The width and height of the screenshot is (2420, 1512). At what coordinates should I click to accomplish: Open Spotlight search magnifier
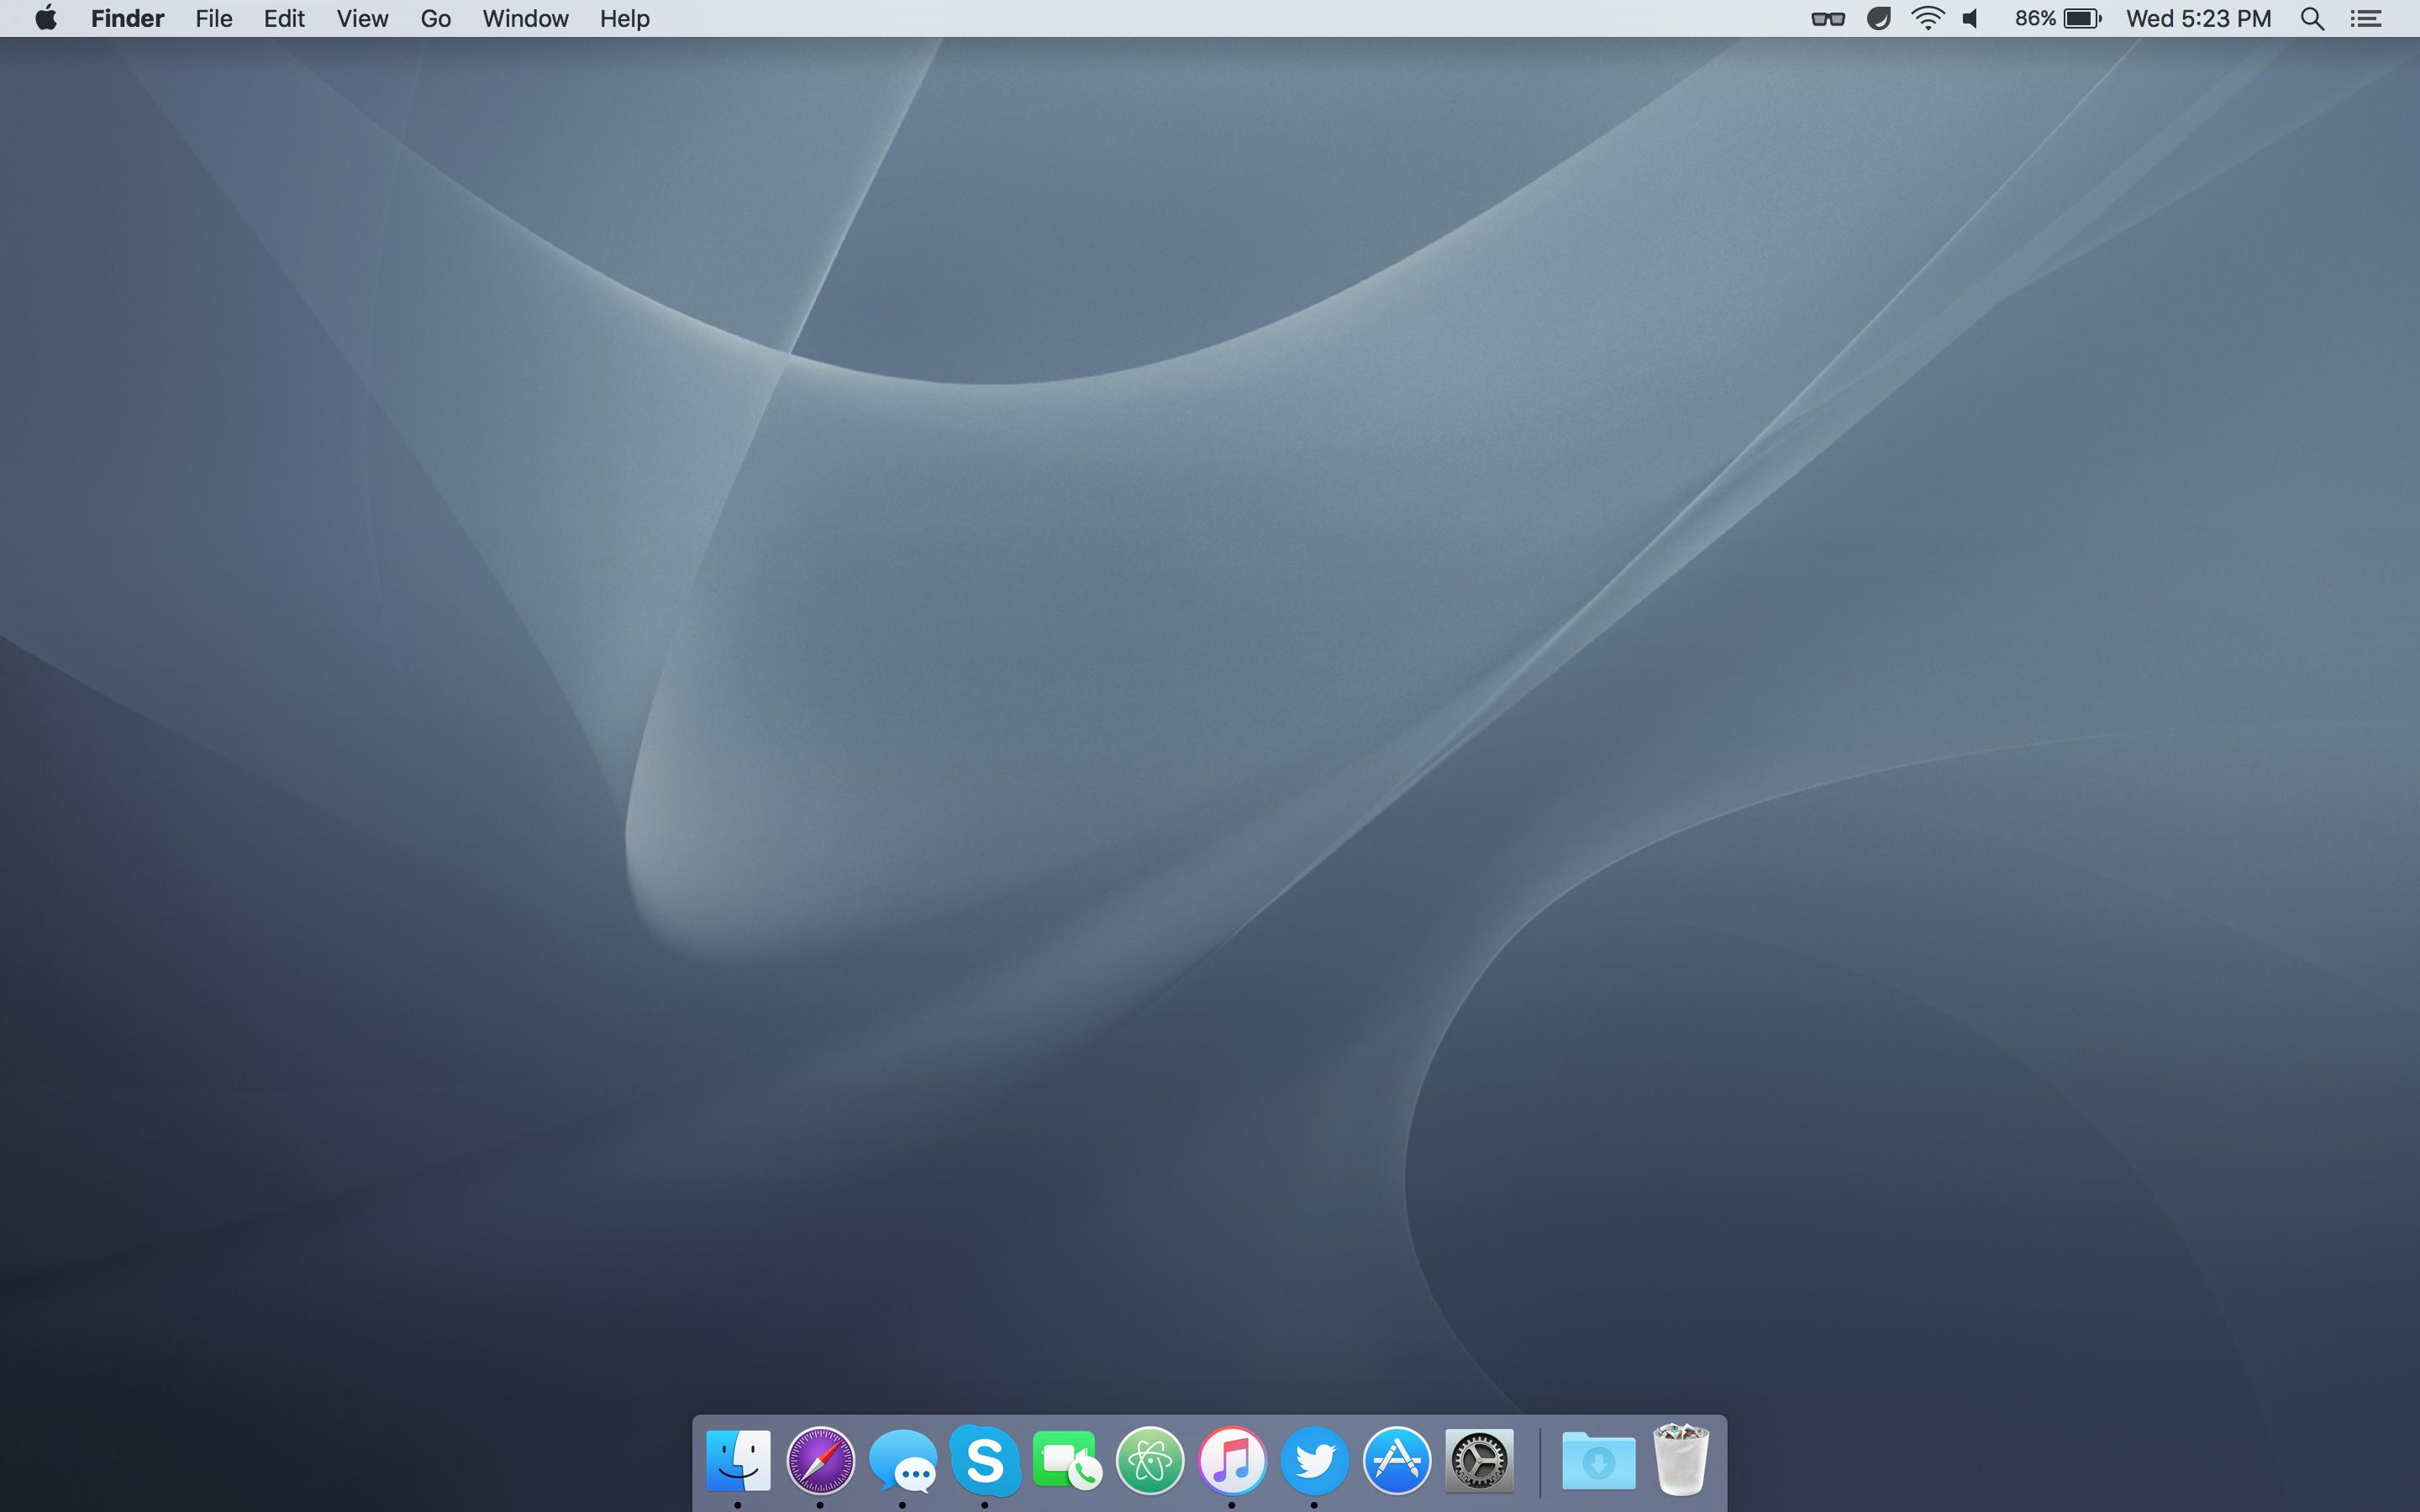2312,18
